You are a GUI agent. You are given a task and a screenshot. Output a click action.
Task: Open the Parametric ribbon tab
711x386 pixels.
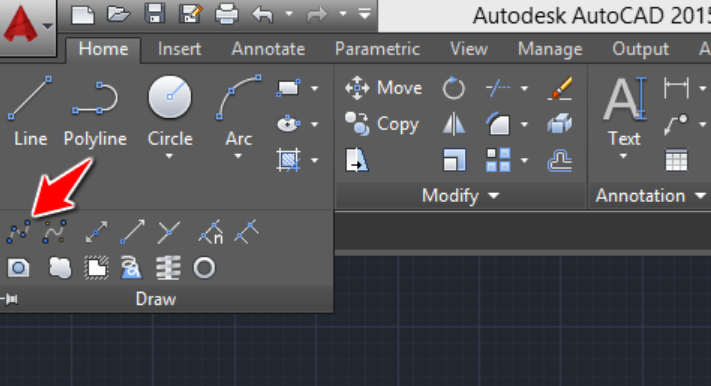click(x=377, y=49)
